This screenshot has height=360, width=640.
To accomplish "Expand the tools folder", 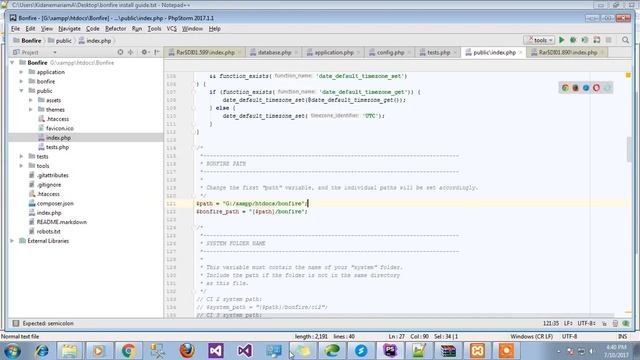I will (x=22, y=166).
